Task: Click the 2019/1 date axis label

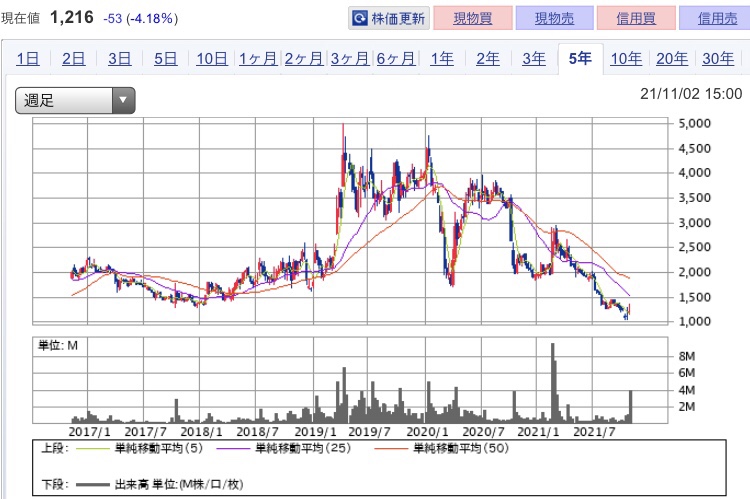Action: coord(315,432)
